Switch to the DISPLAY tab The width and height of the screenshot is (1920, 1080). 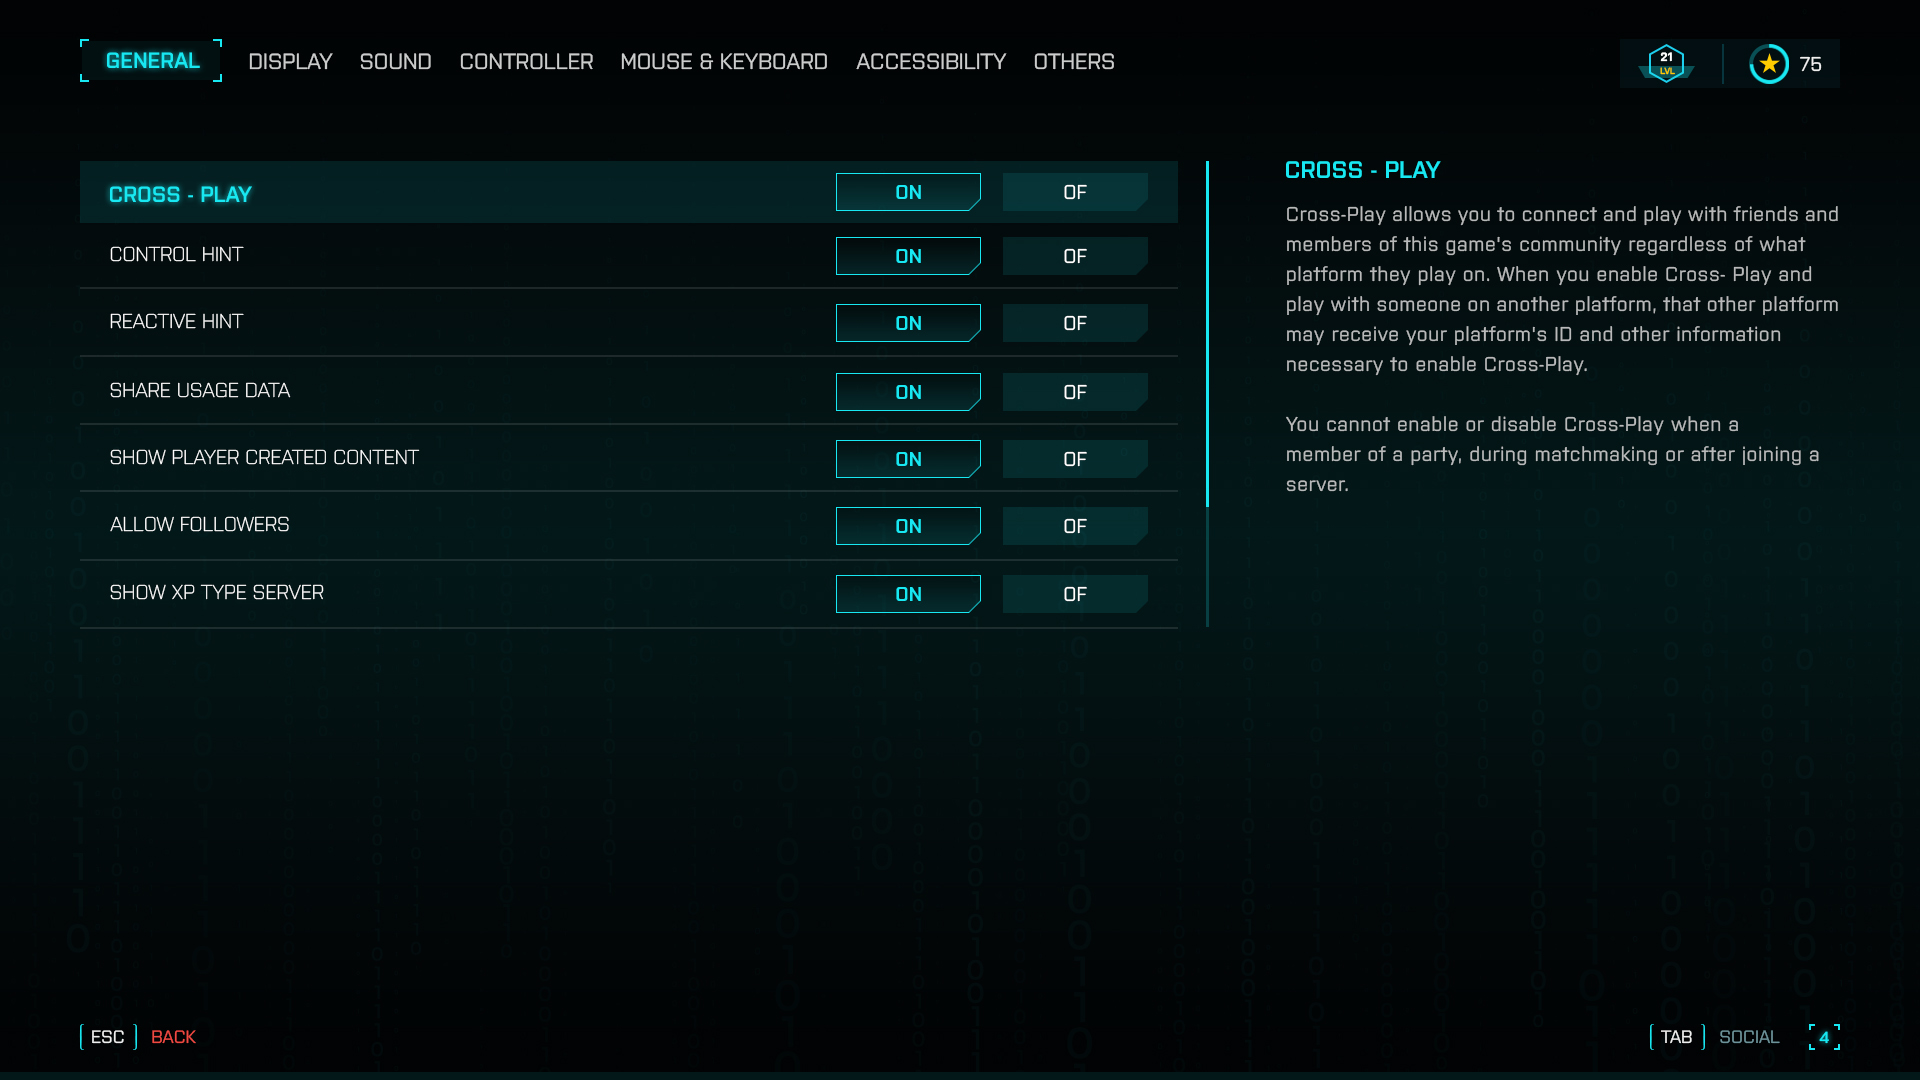coord(290,61)
